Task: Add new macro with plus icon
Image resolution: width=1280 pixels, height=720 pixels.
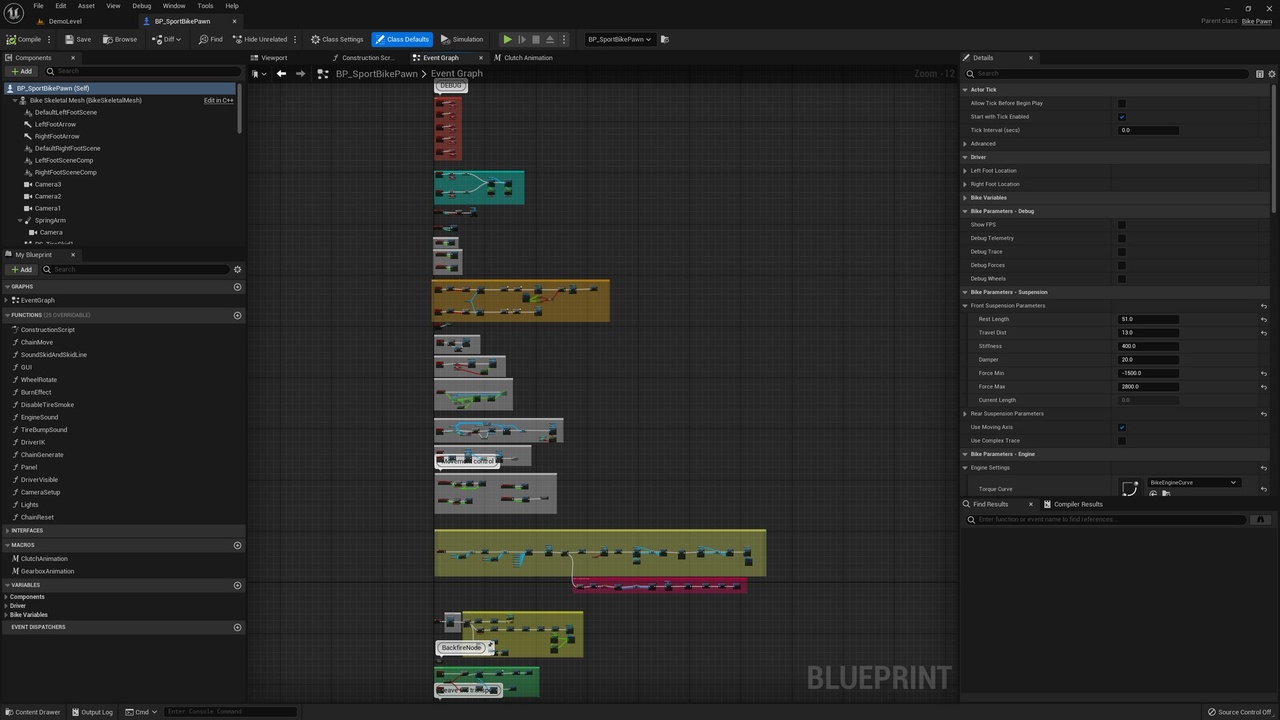Action: tap(237, 545)
